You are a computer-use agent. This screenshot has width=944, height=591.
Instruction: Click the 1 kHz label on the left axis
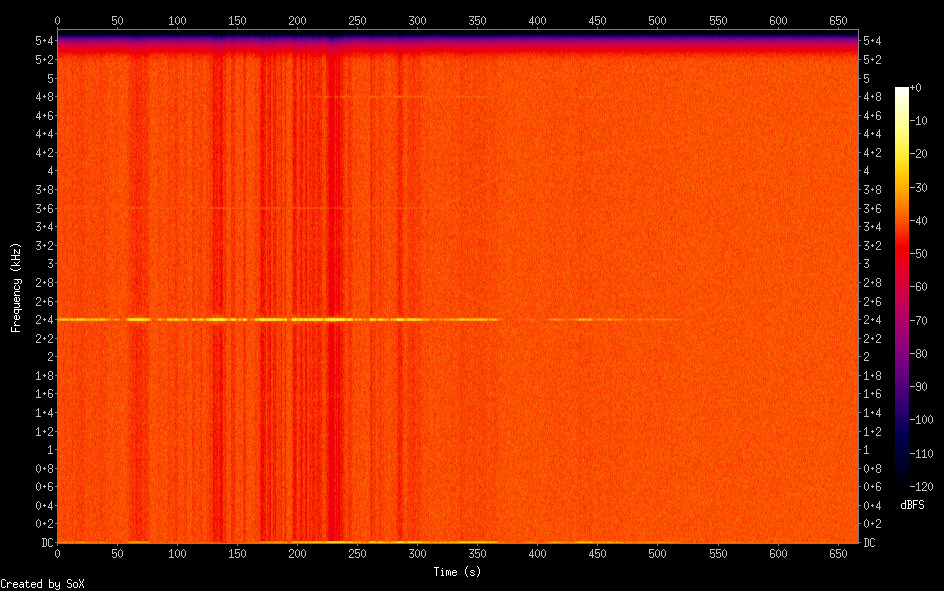click(49, 450)
